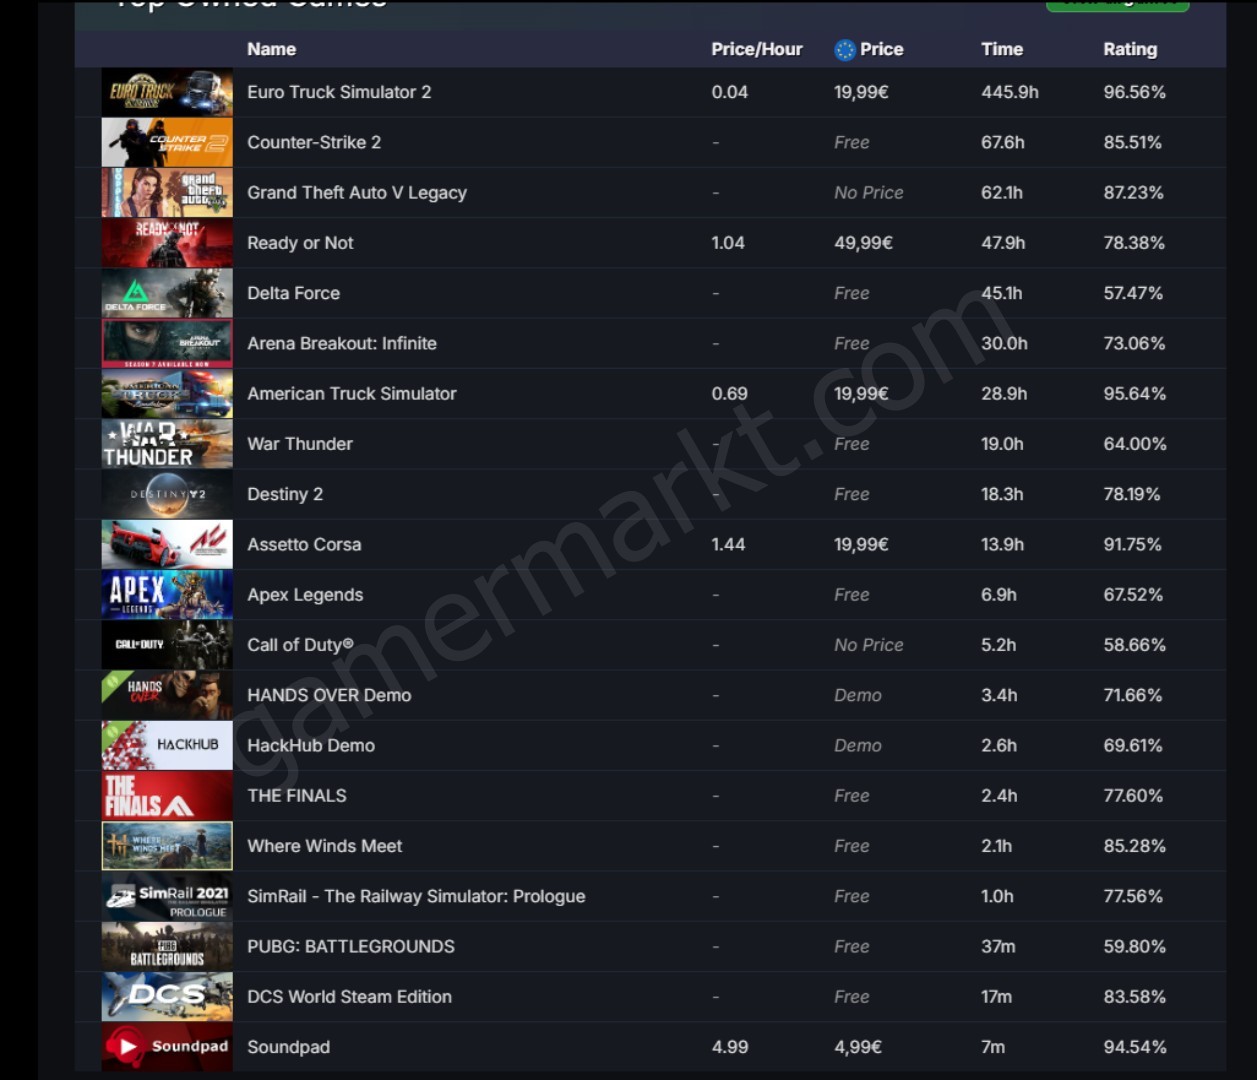The image size is (1257, 1080).
Task: Open the Grand Theft Auto V Legacy link
Action: (357, 192)
